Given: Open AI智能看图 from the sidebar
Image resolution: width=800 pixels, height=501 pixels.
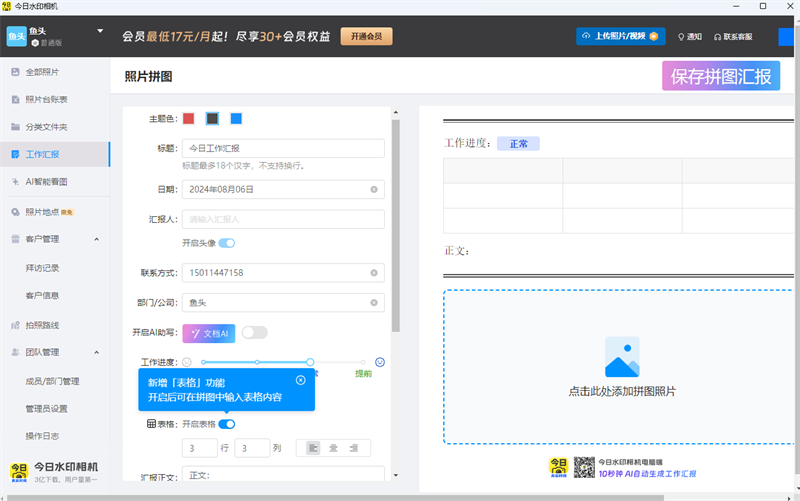Looking at the screenshot, I should click(46, 182).
